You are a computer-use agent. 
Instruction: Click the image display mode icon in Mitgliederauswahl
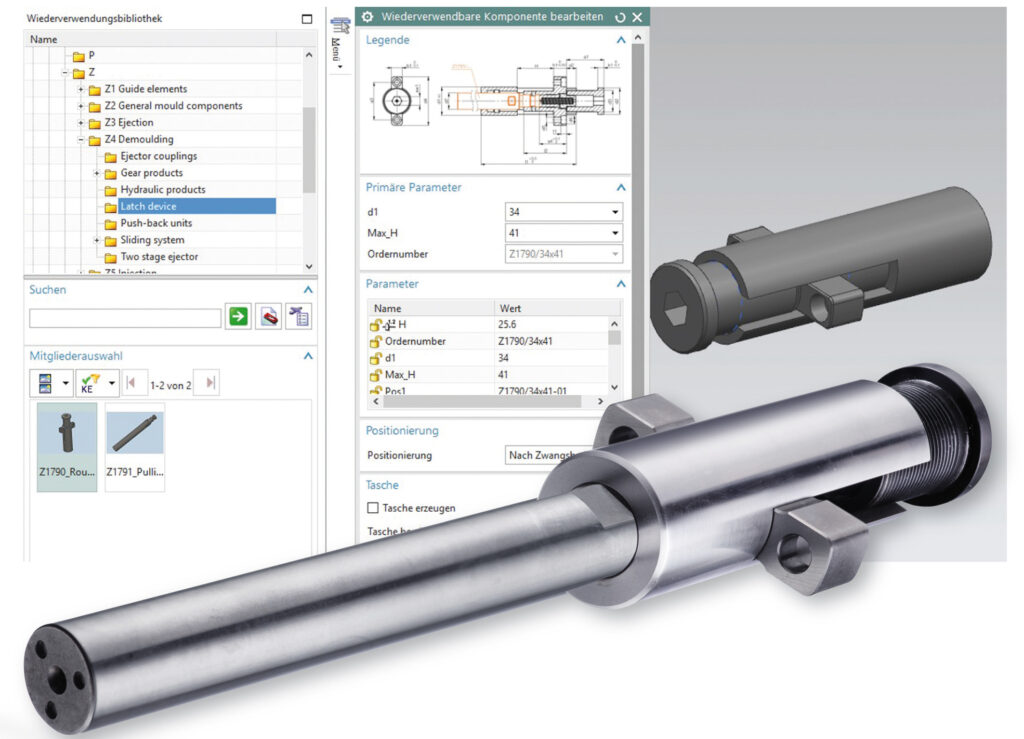pyautogui.click(x=45, y=382)
